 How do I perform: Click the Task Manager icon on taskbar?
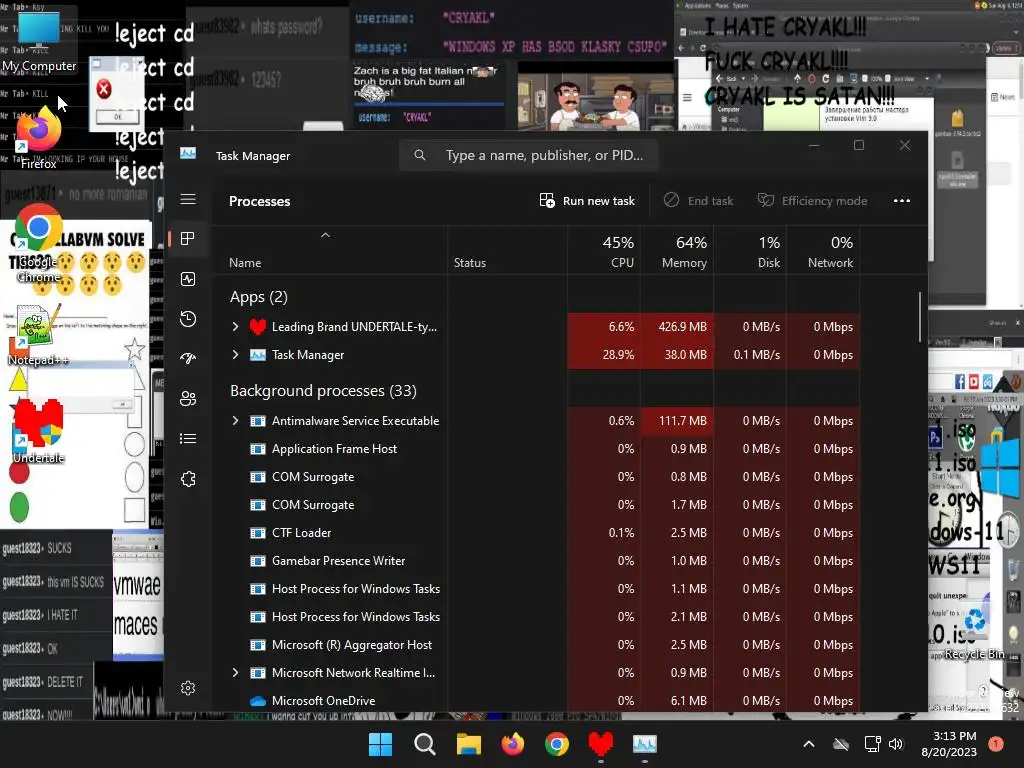click(x=645, y=744)
